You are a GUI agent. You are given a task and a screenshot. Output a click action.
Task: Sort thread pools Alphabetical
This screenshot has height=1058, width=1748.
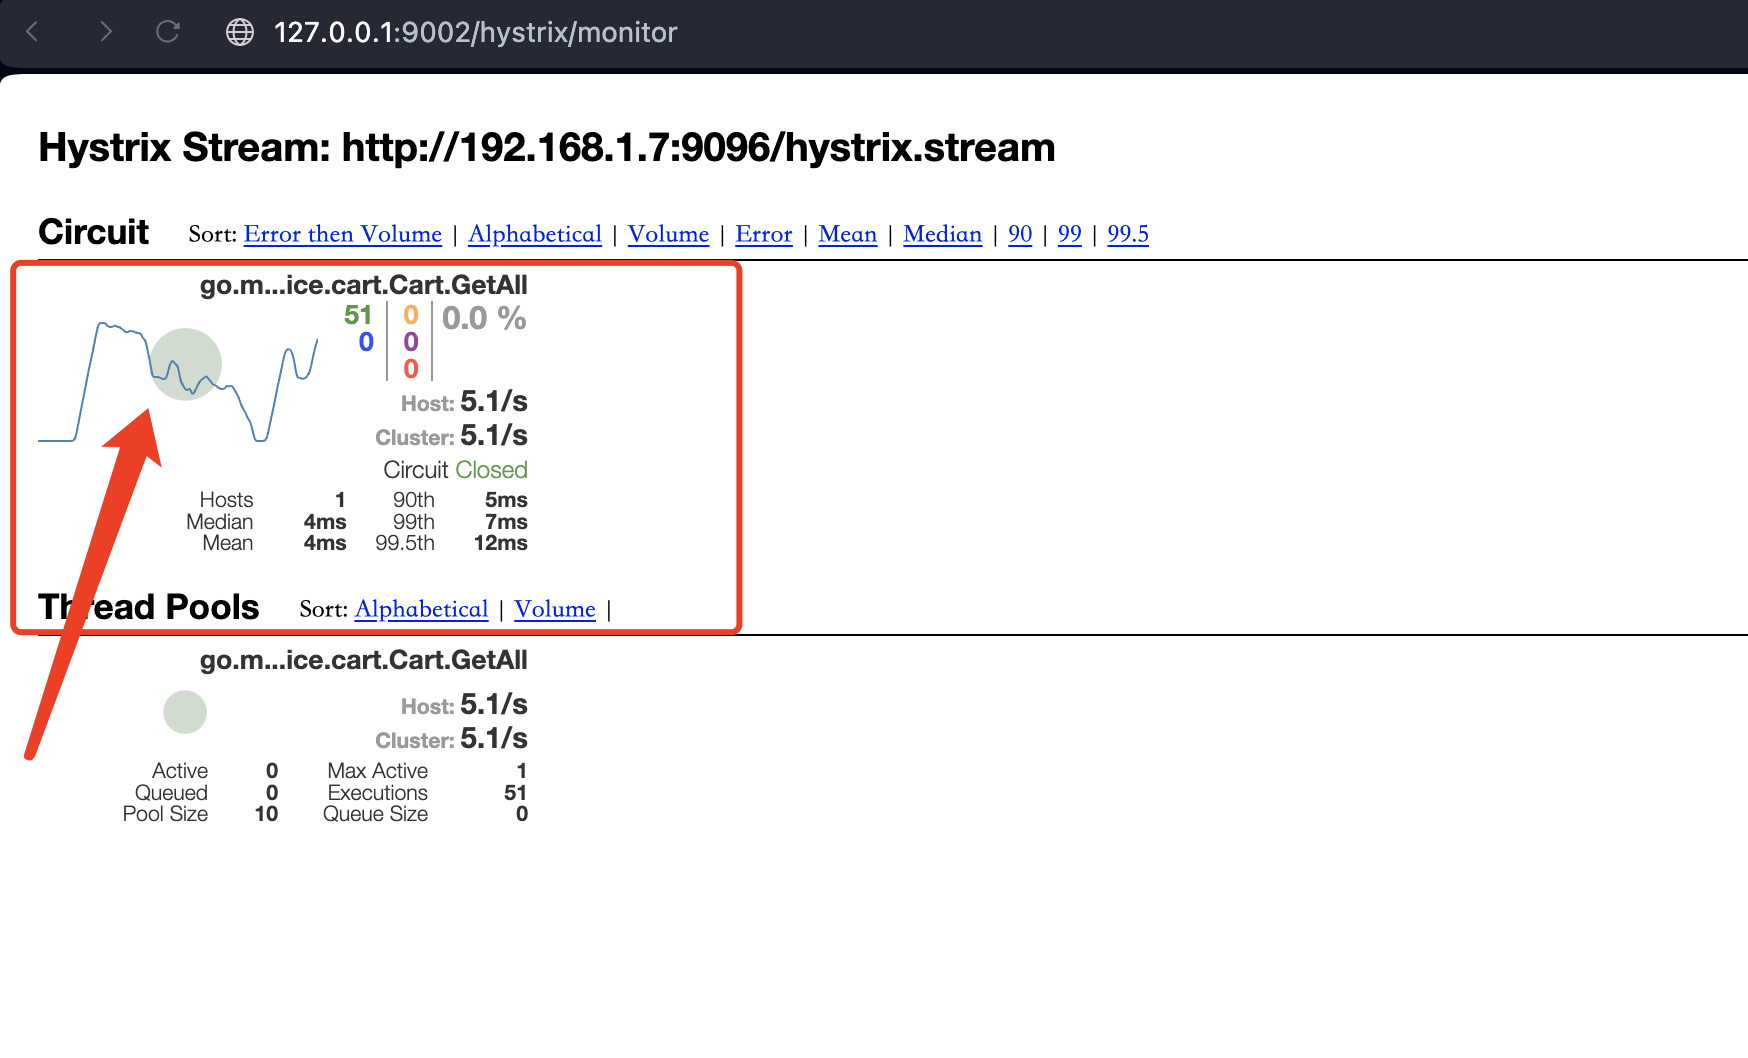click(x=421, y=609)
